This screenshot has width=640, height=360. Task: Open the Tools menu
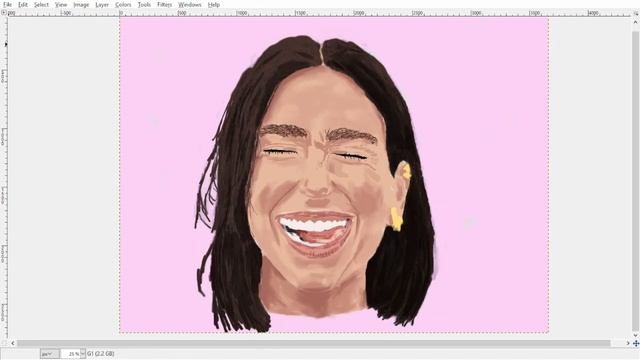coord(144,4)
